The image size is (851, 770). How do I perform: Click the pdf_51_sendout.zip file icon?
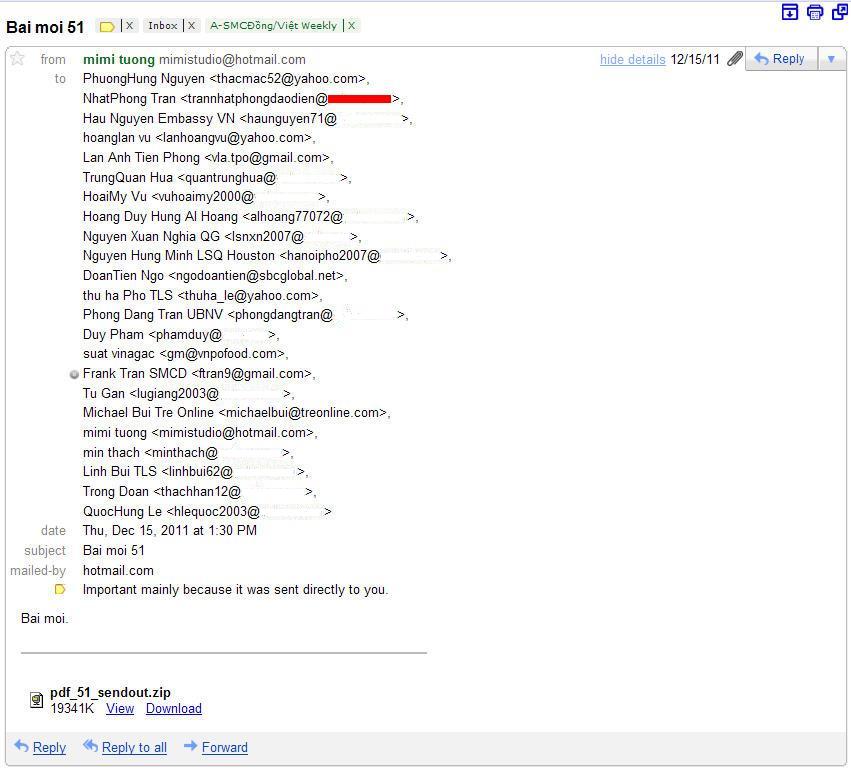36,700
